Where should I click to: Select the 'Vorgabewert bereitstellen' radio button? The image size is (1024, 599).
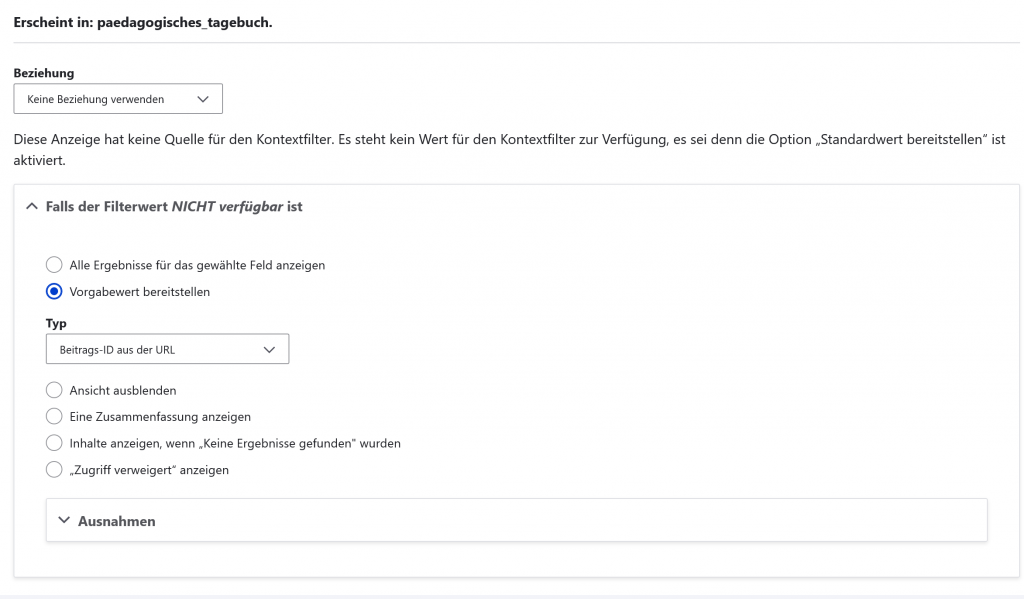[x=54, y=292]
